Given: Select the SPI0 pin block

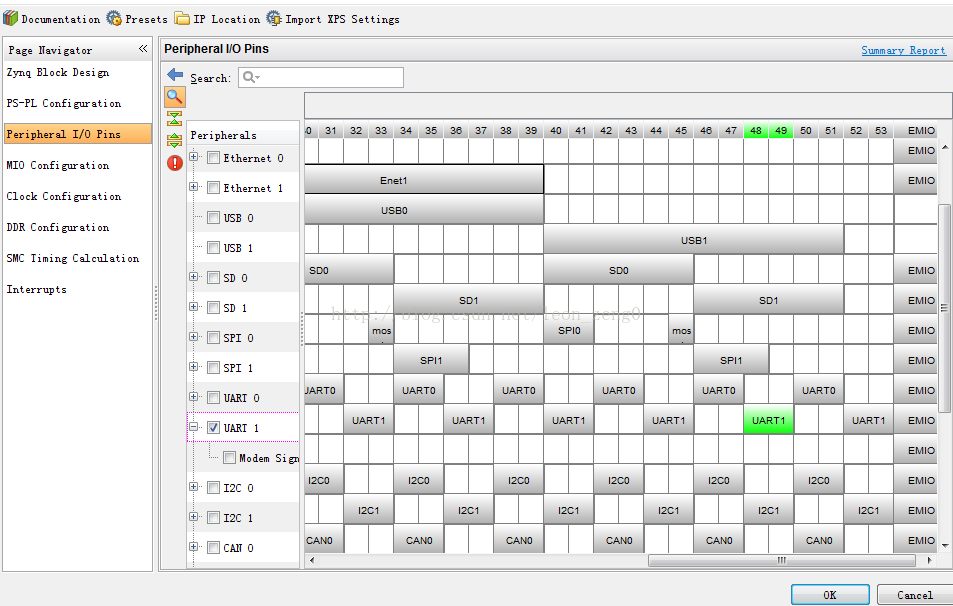Looking at the screenshot, I should [569, 329].
